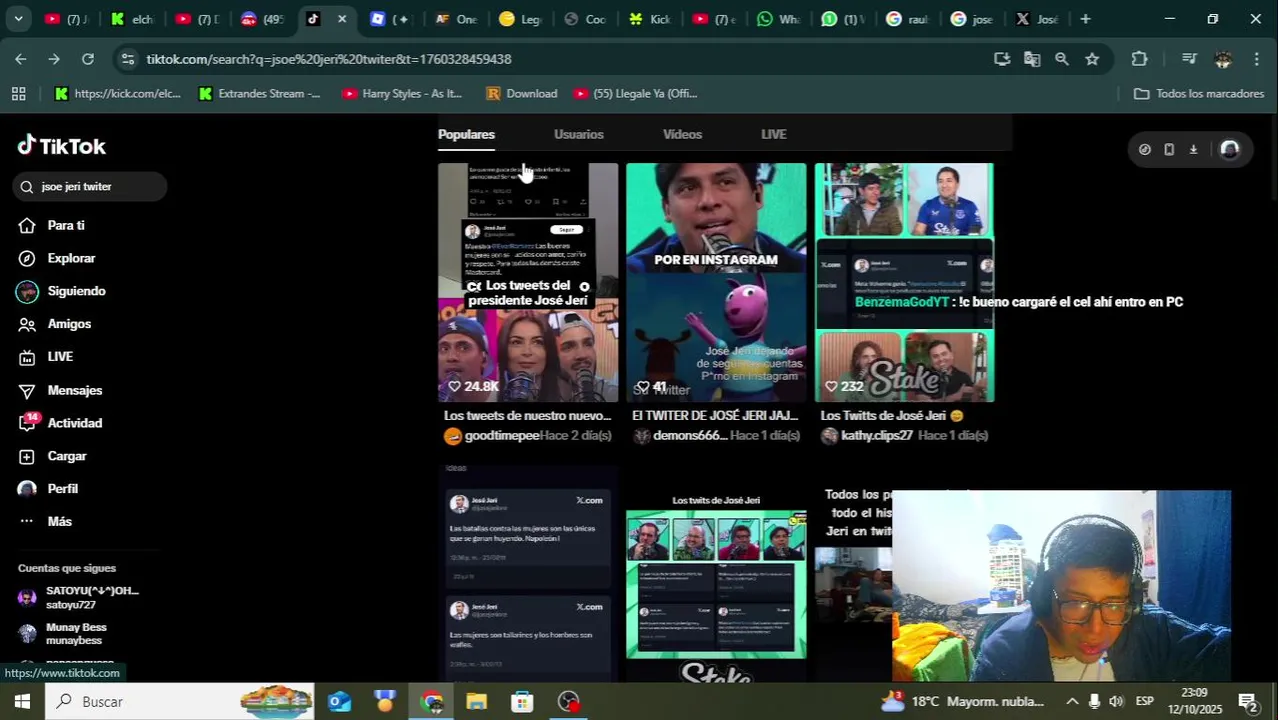The image size is (1278, 720).
Task: Open the 'Todos los marcadores' folder
Action: click(1199, 93)
